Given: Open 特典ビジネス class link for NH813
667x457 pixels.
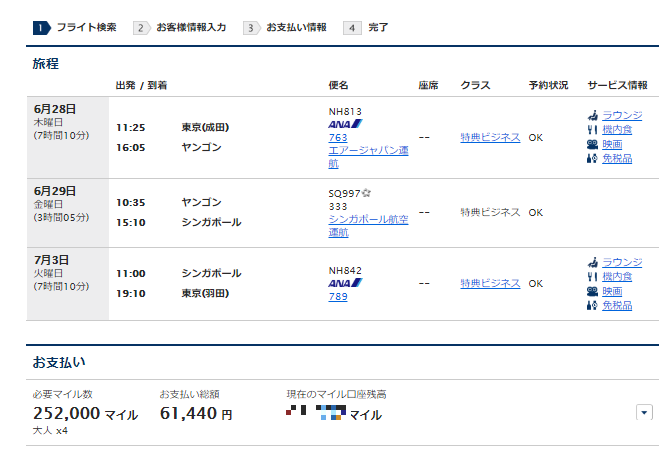Looking at the screenshot, I should point(490,137).
